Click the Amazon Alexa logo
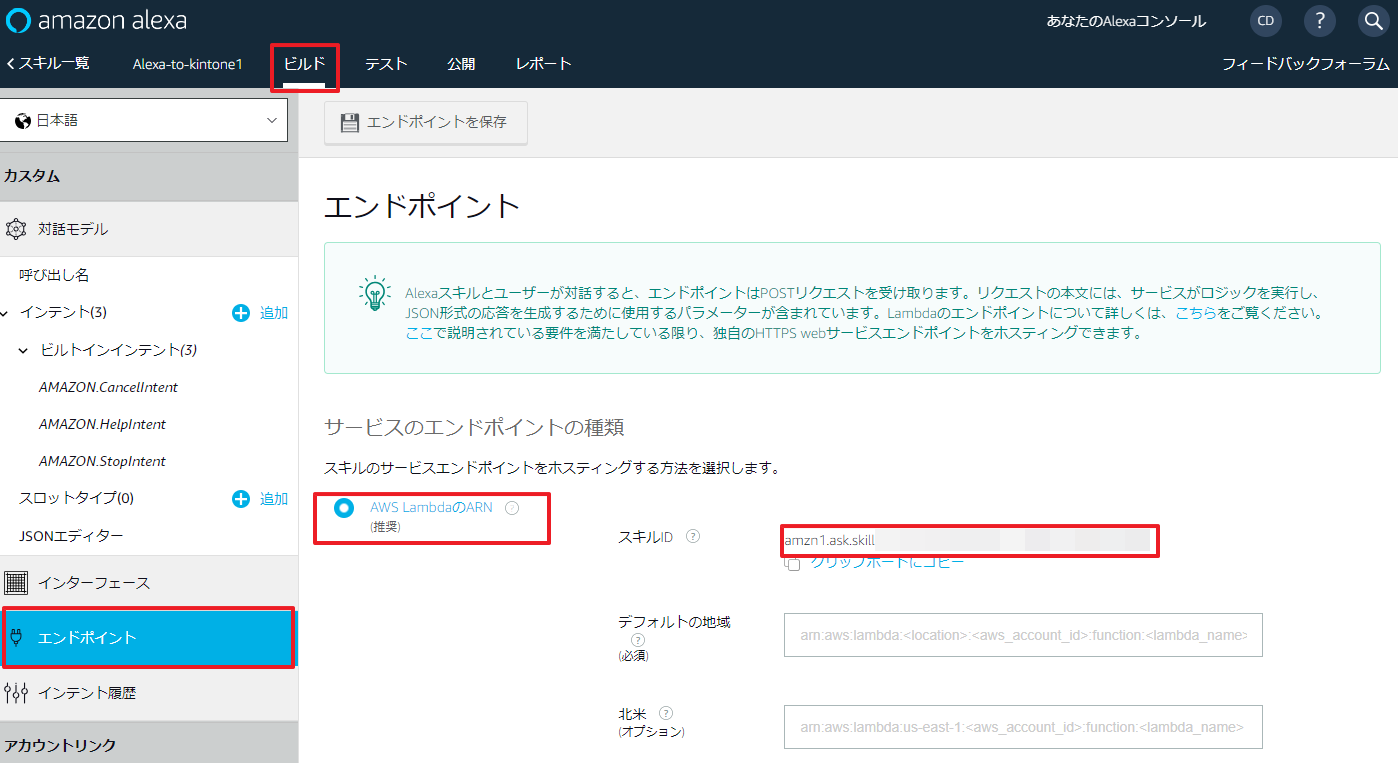The height and width of the screenshot is (763, 1398). (x=97, y=20)
